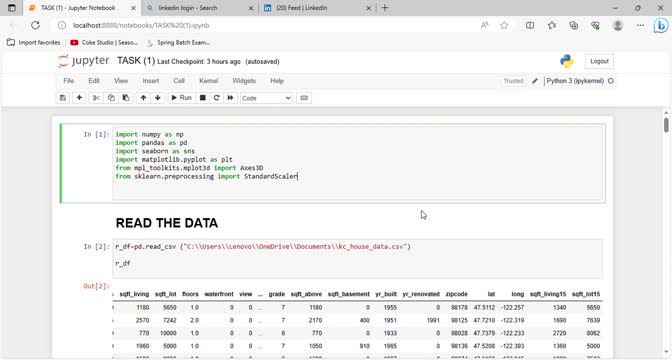Copy the selected cells icon
672x360 pixels.
point(111,98)
